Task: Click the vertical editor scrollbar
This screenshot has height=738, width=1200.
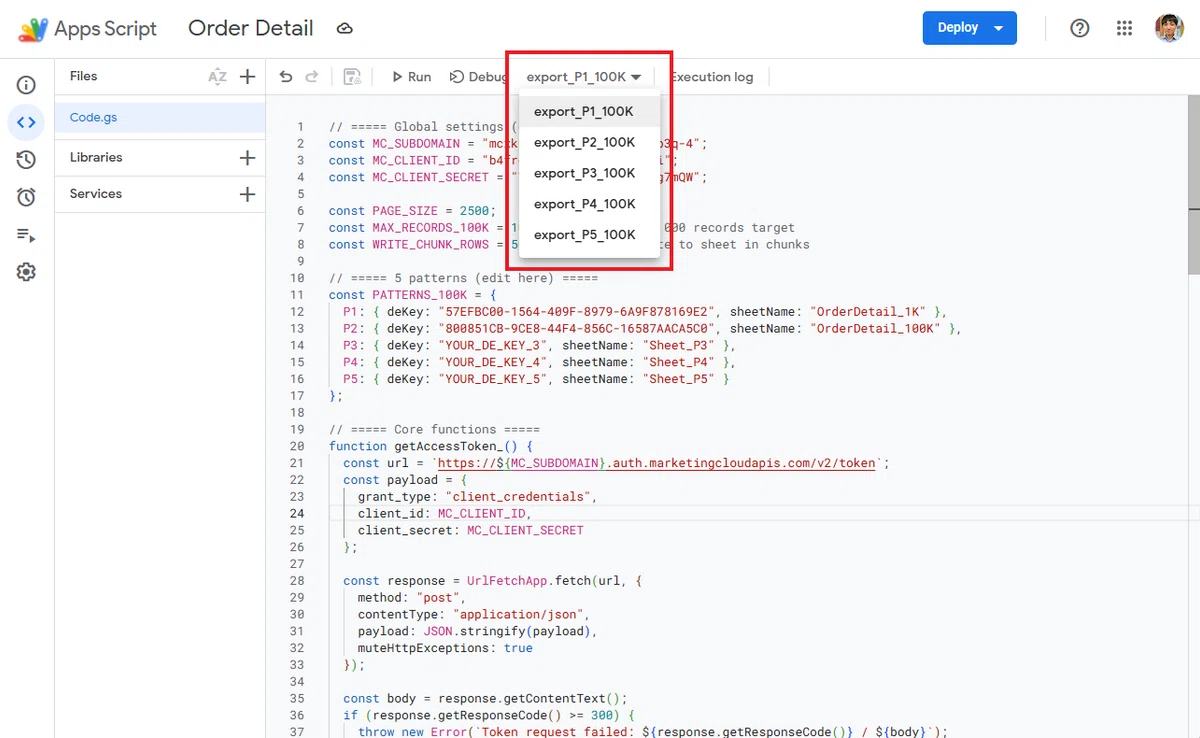Action: click(x=1193, y=184)
